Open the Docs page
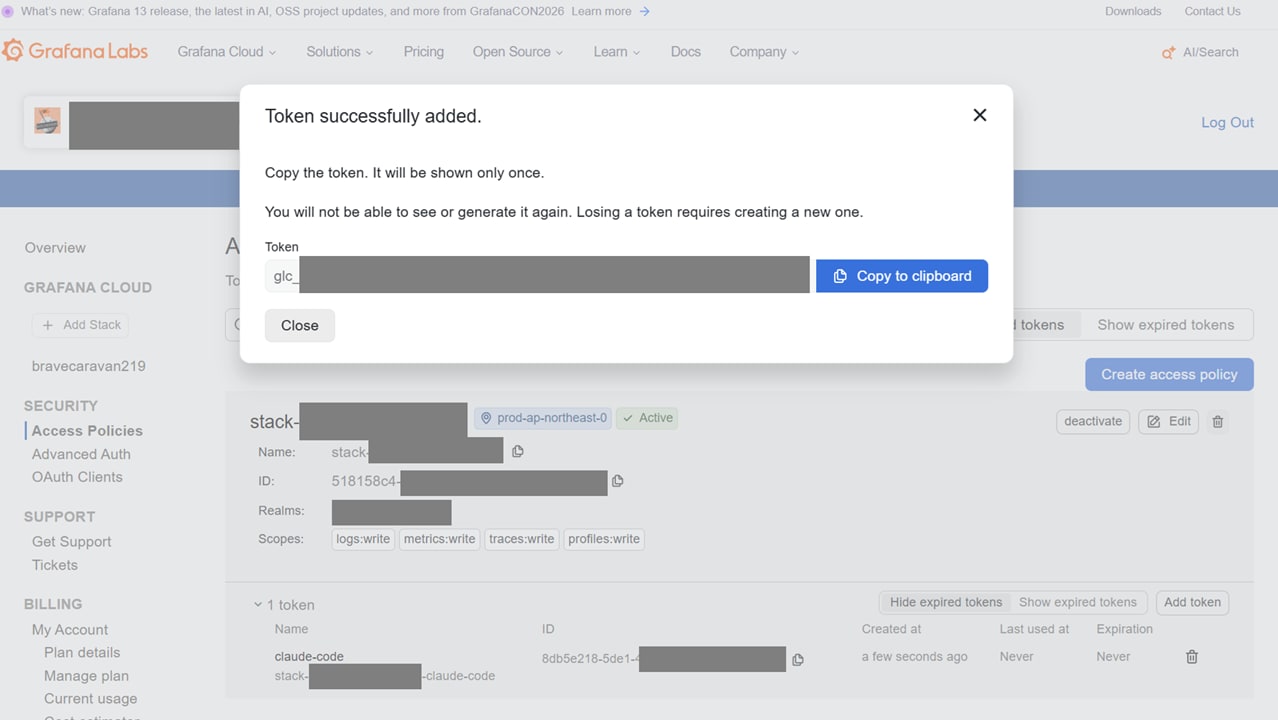Viewport: 1278px width, 720px height. click(x=686, y=52)
